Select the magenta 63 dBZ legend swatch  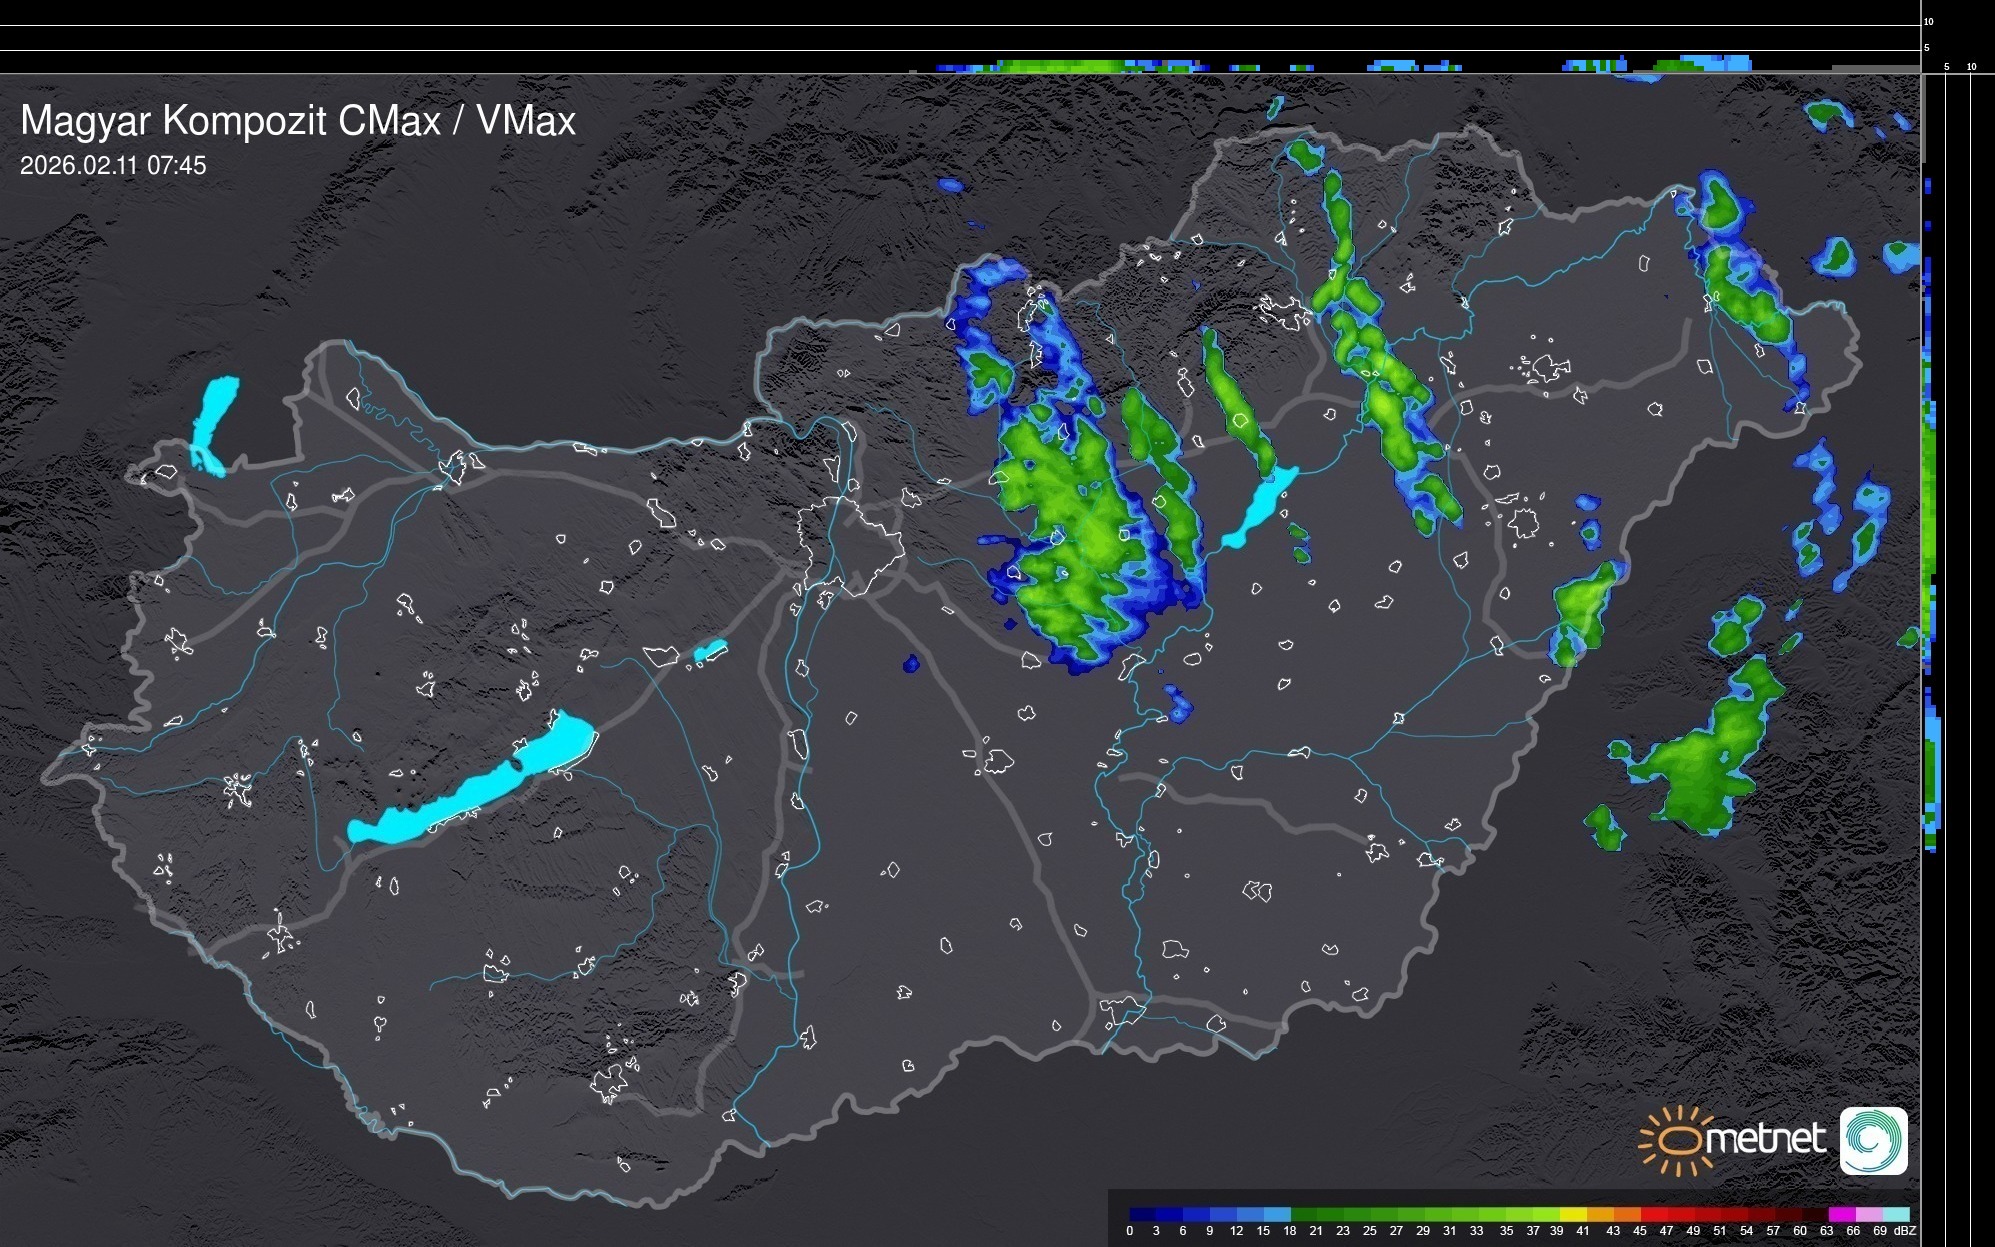1842,1214
